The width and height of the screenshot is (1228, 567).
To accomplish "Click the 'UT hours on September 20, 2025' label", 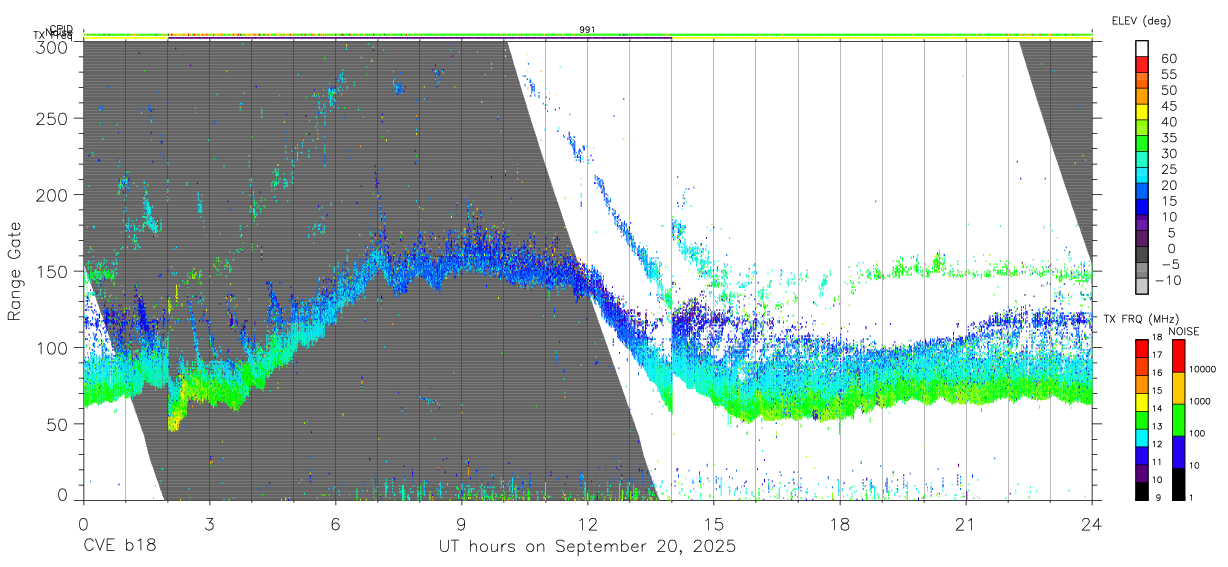I will (x=587, y=547).
